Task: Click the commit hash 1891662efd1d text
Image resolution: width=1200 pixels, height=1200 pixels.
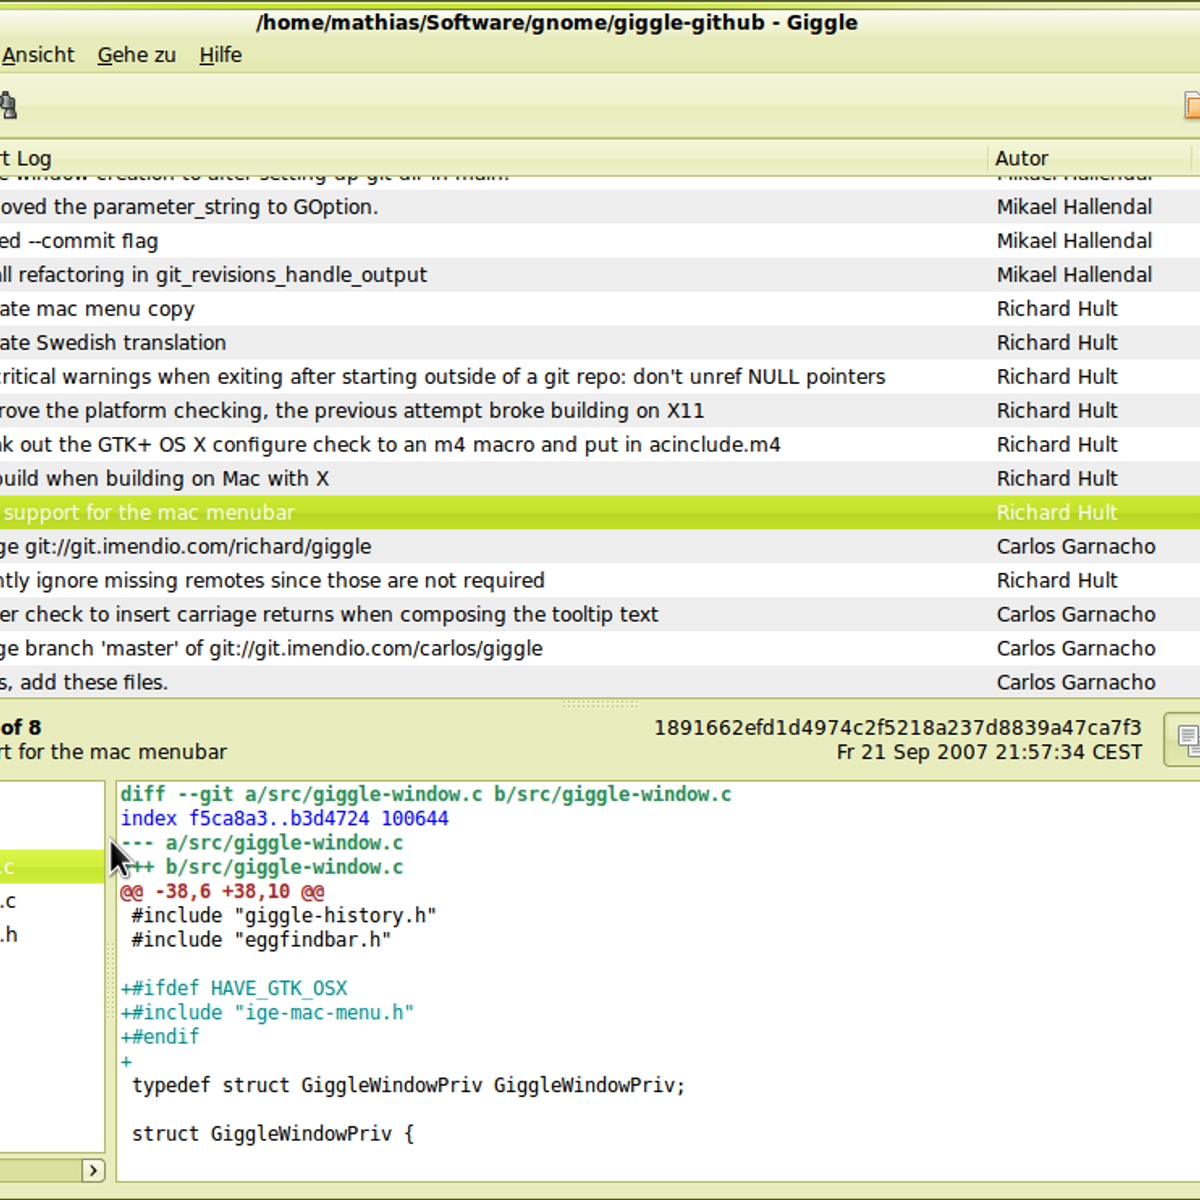Action: (x=897, y=728)
